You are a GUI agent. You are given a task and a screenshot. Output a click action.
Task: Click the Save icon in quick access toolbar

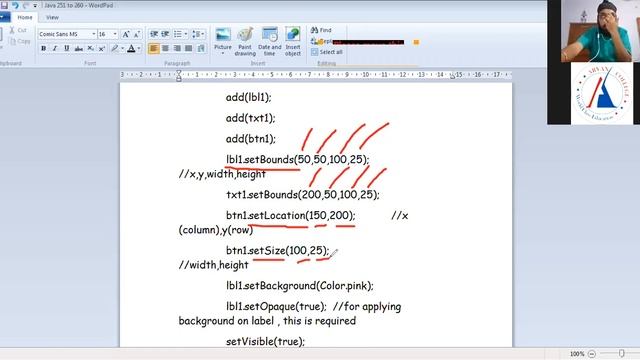click(x=4, y=5)
